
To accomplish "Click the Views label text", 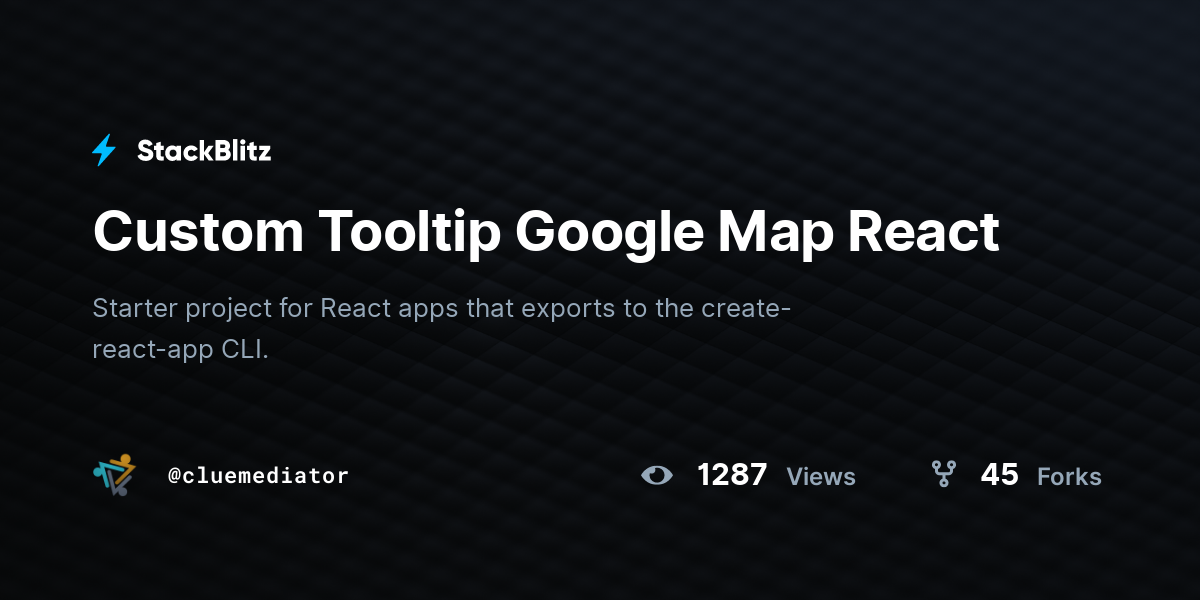I will 820,478.
